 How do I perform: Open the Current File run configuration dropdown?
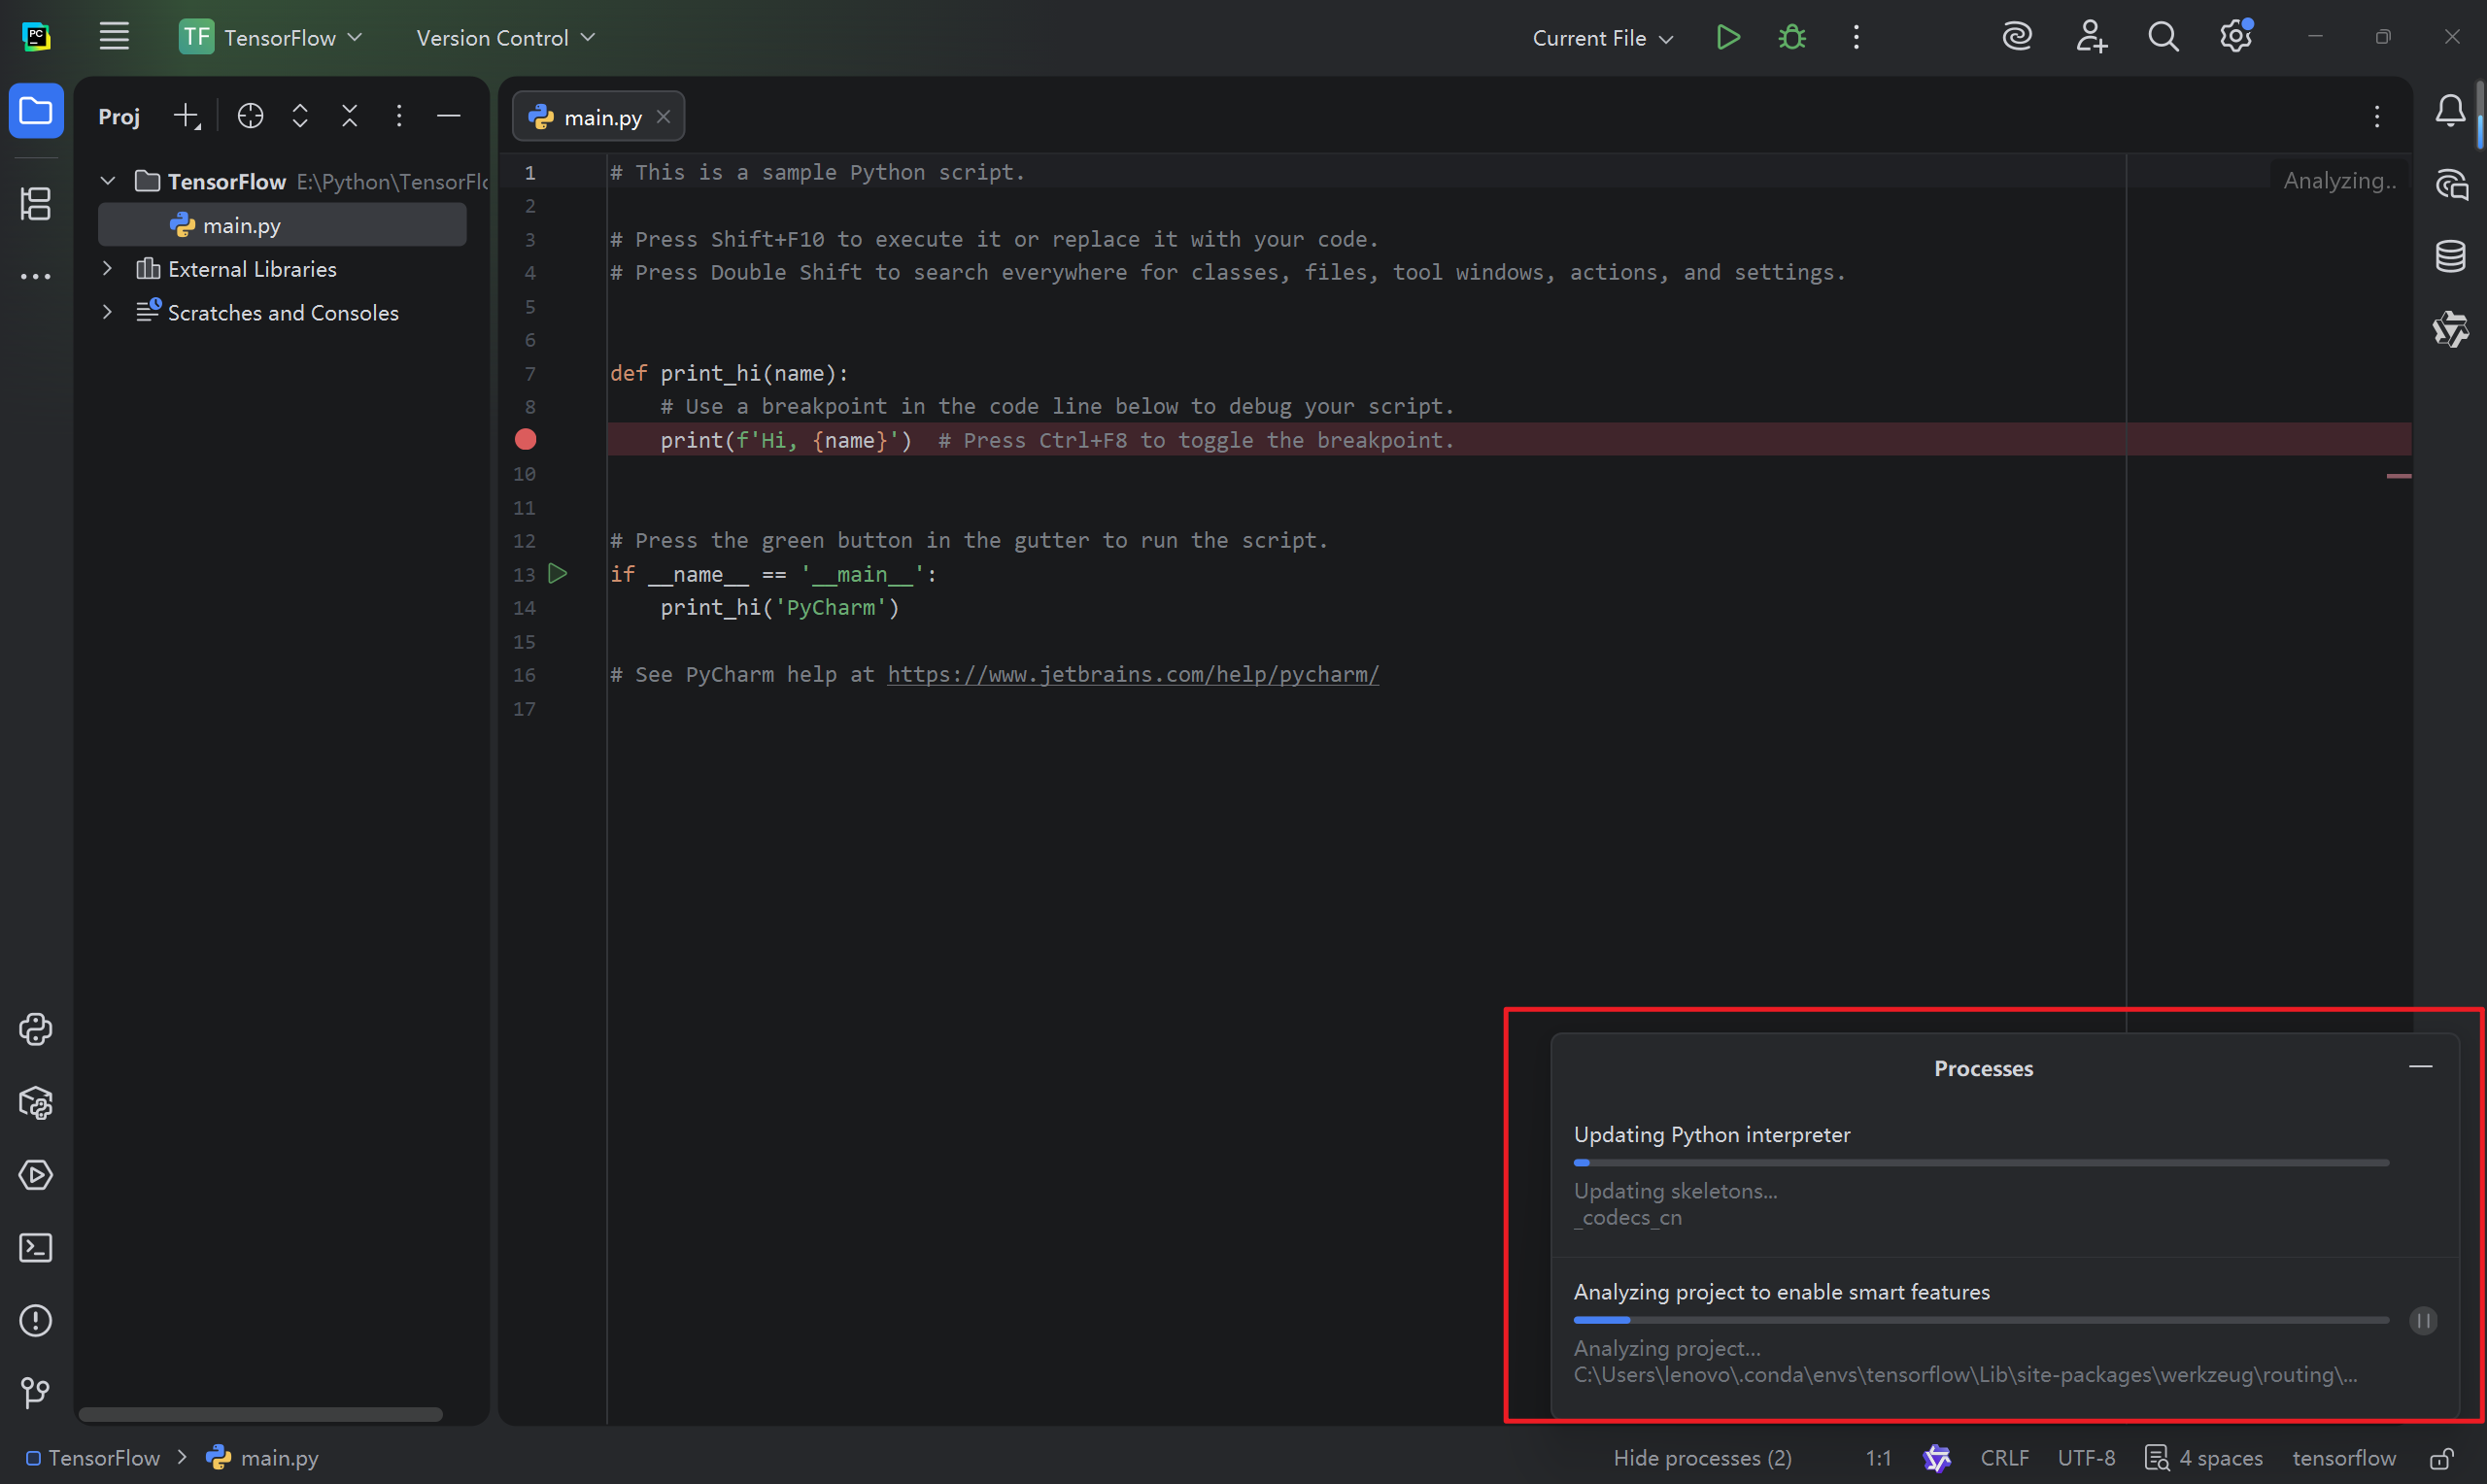pyautogui.click(x=1602, y=38)
